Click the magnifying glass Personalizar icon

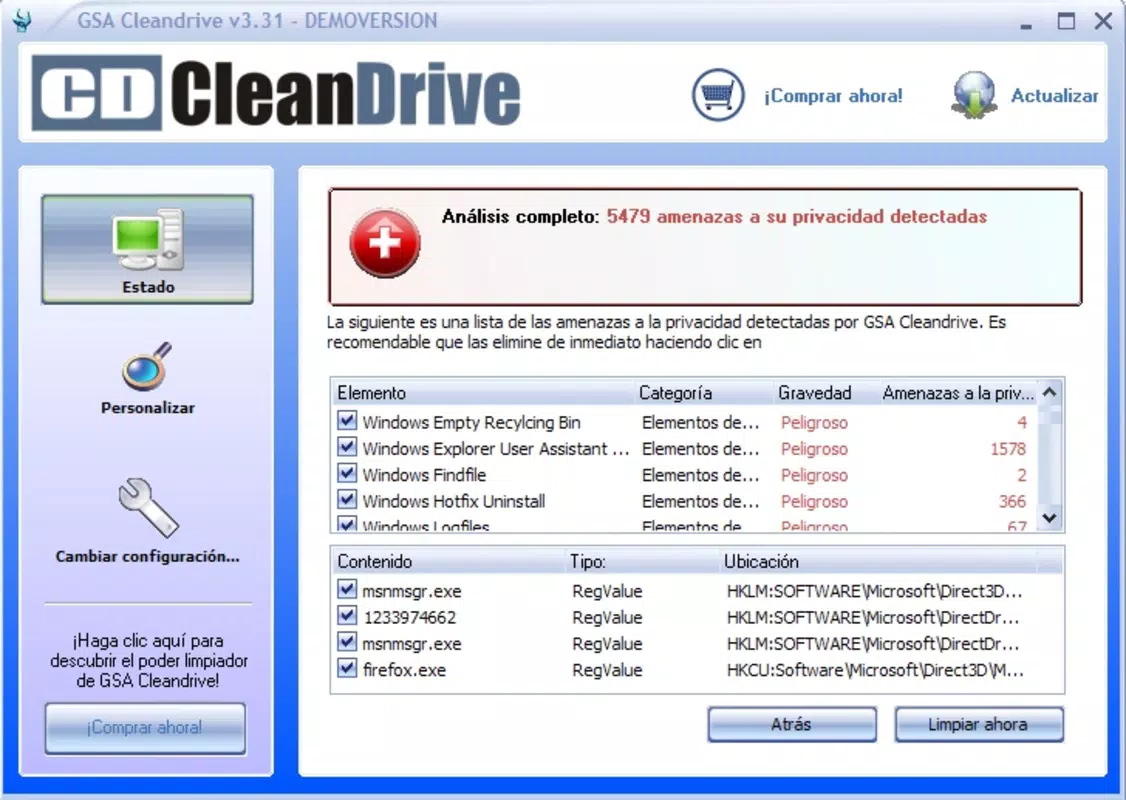tap(147, 366)
